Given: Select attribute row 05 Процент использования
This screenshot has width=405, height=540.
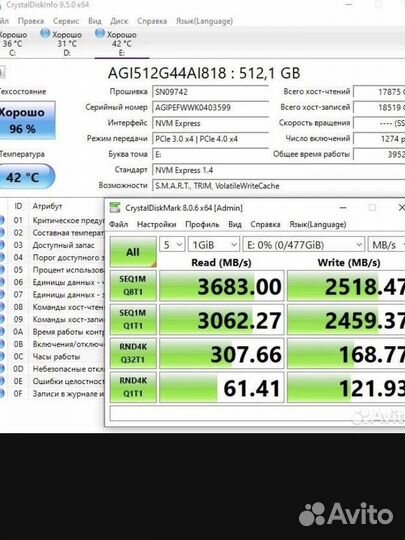Looking at the screenshot, I should coord(52,270).
